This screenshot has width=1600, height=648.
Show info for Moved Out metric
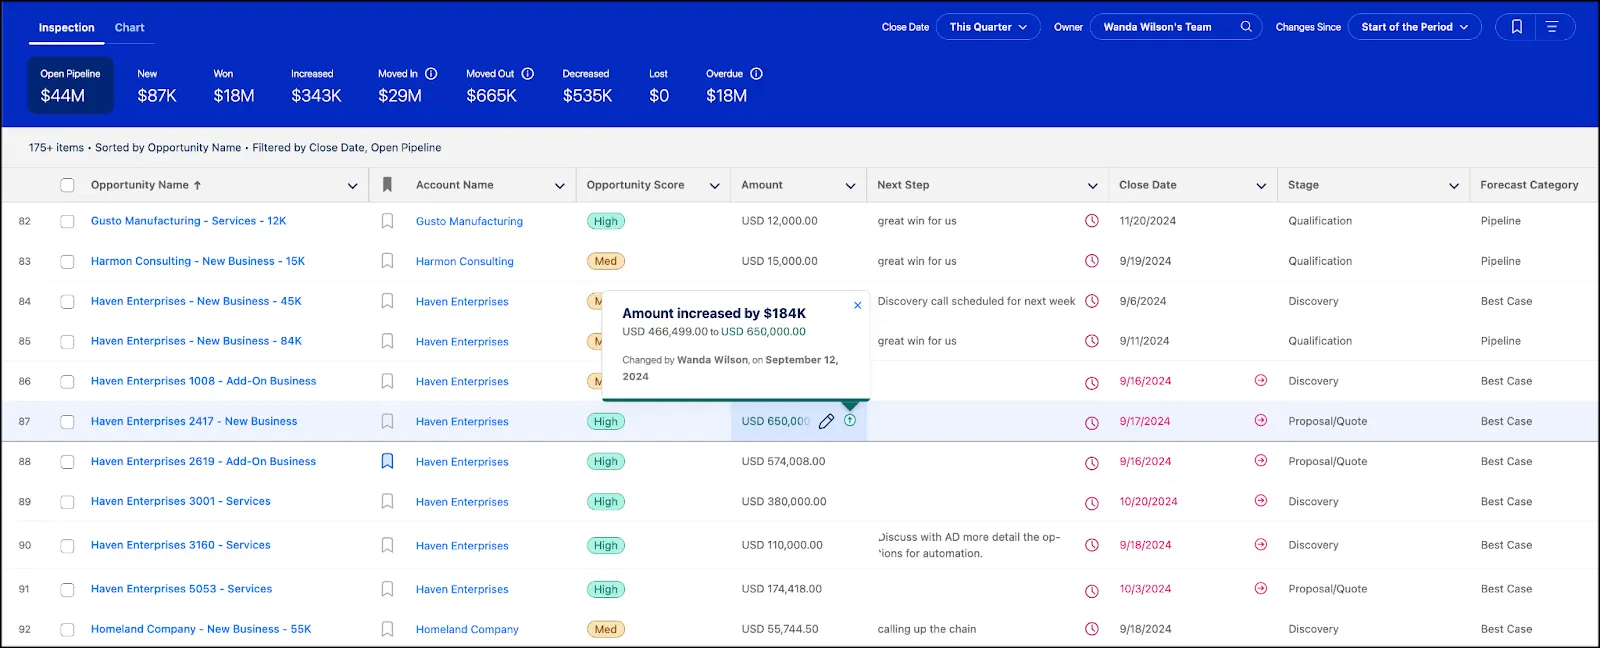pos(528,74)
